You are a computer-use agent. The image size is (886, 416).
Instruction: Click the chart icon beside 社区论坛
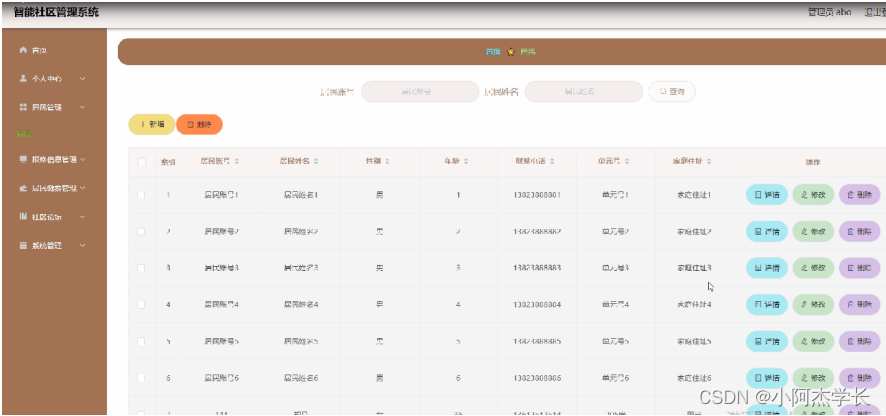click(23, 216)
